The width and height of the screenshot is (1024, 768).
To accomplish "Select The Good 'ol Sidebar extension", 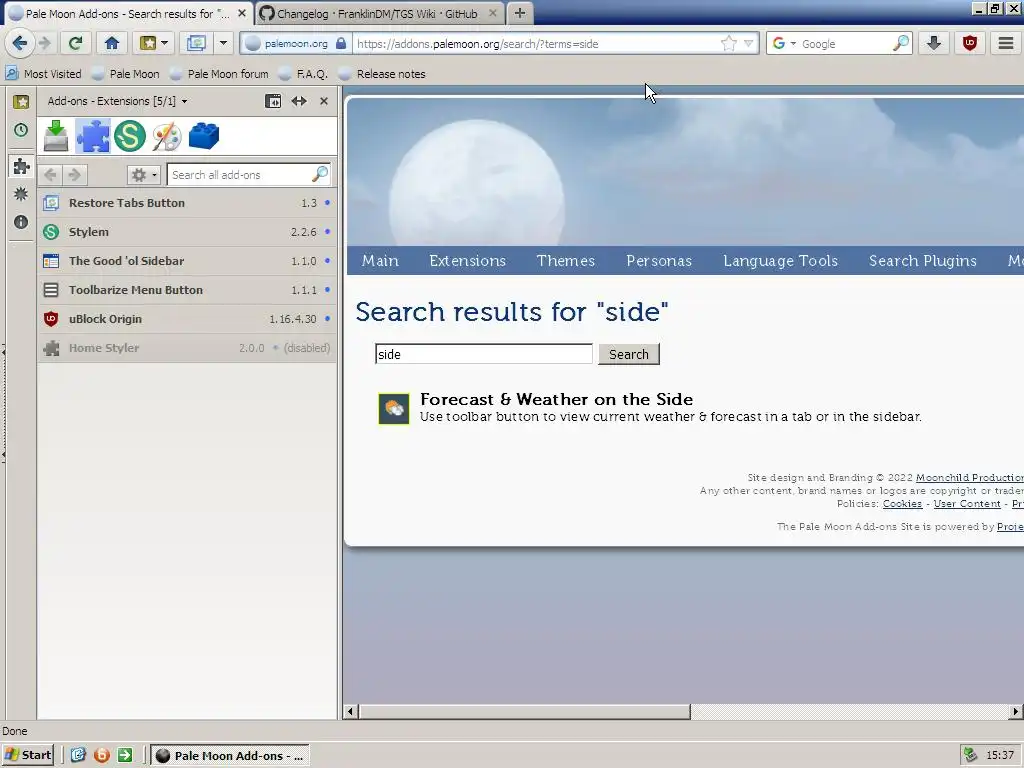I will coord(187,261).
